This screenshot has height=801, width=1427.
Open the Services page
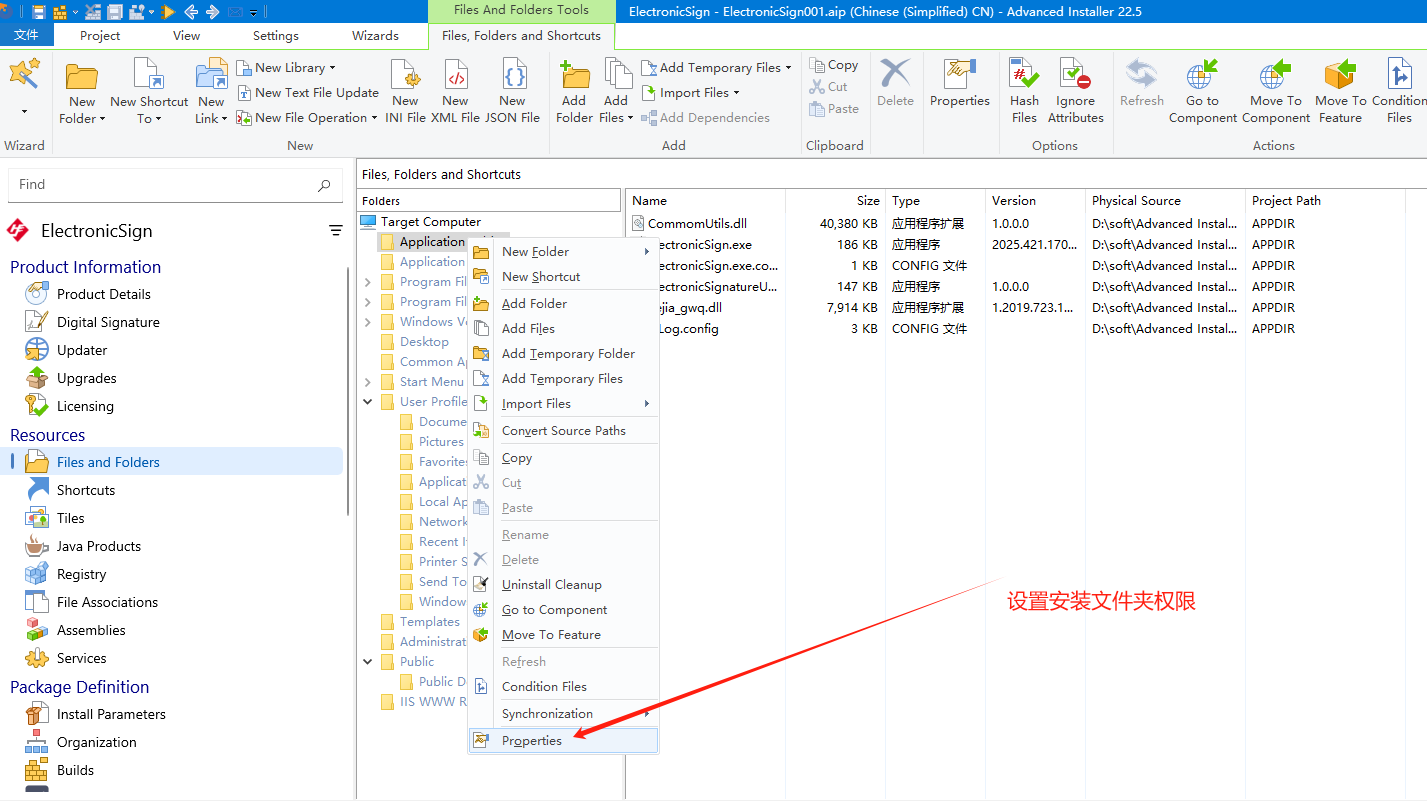click(80, 658)
